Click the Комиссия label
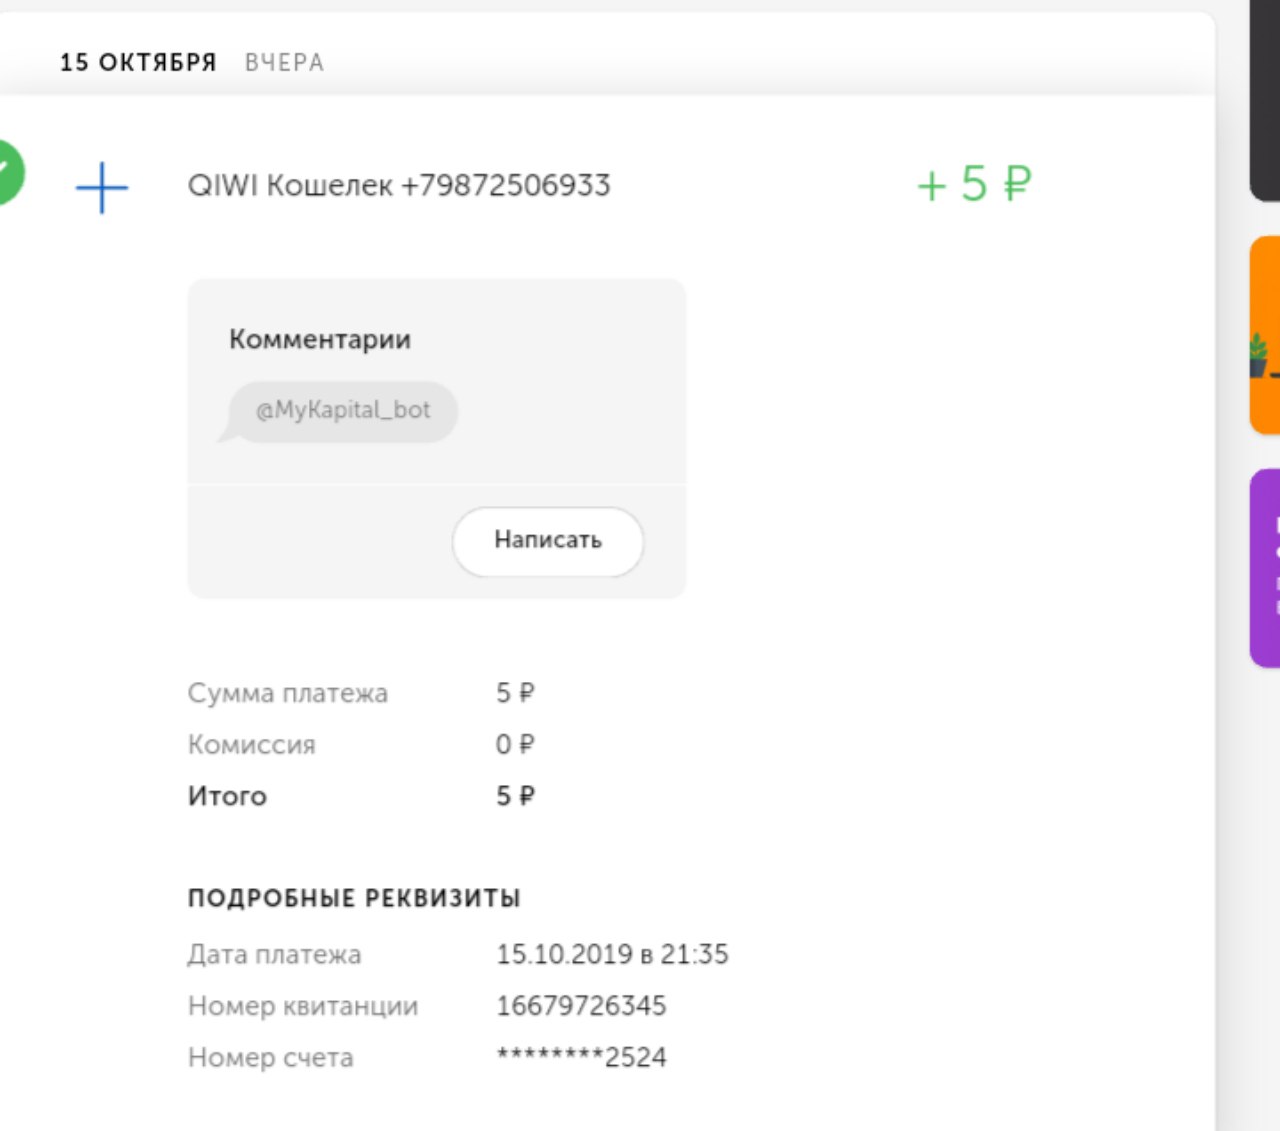The width and height of the screenshot is (1280, 1131). [x=252, y=745]
